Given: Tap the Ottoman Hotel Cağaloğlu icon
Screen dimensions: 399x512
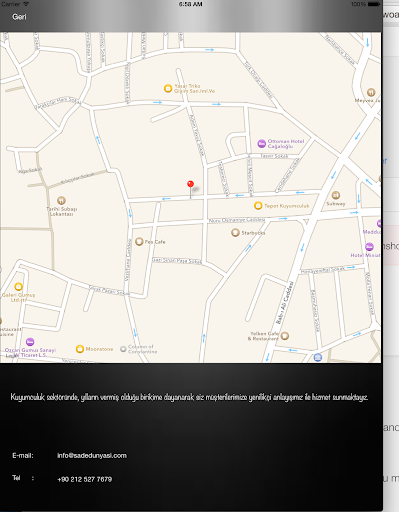Looking at the screenshot, I should pos(262,144).
